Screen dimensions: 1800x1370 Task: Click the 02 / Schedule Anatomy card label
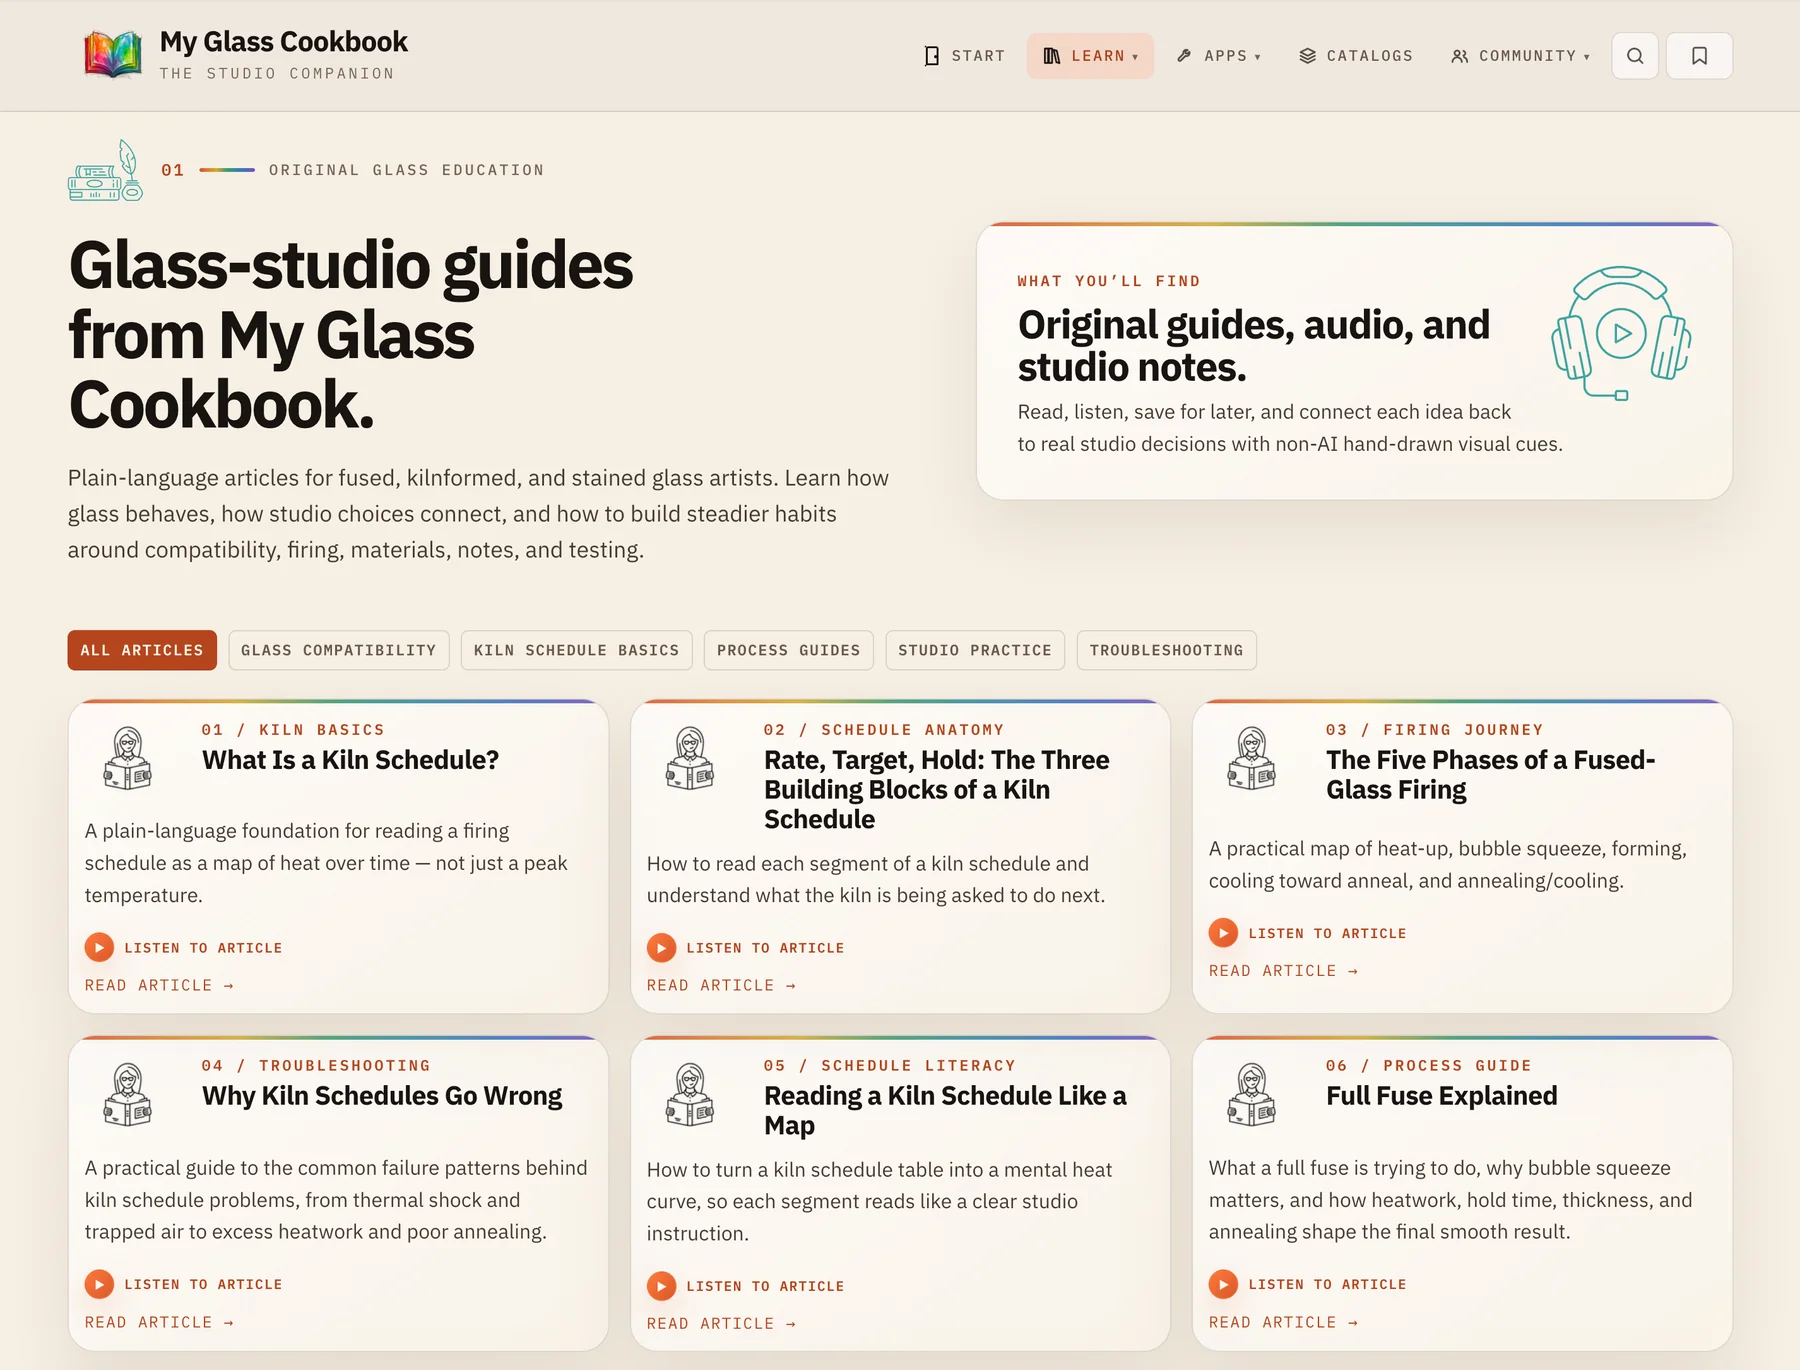(x=884, y=730)
